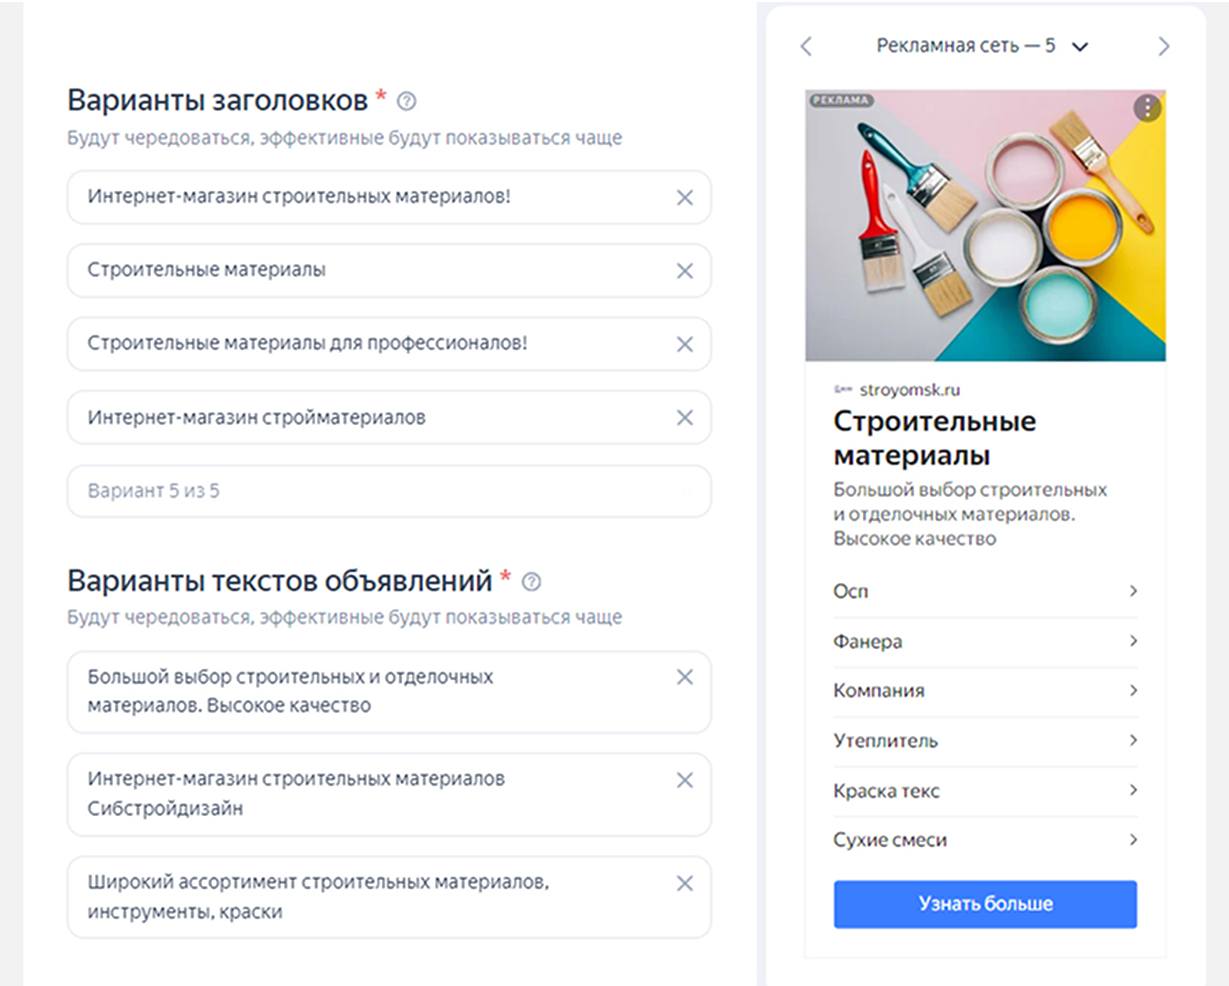The height and width of the screenshot is (986, 1229).
Task: Remove headline "Строительные материалы для профессионалов!"
Action: coord(685,344)
